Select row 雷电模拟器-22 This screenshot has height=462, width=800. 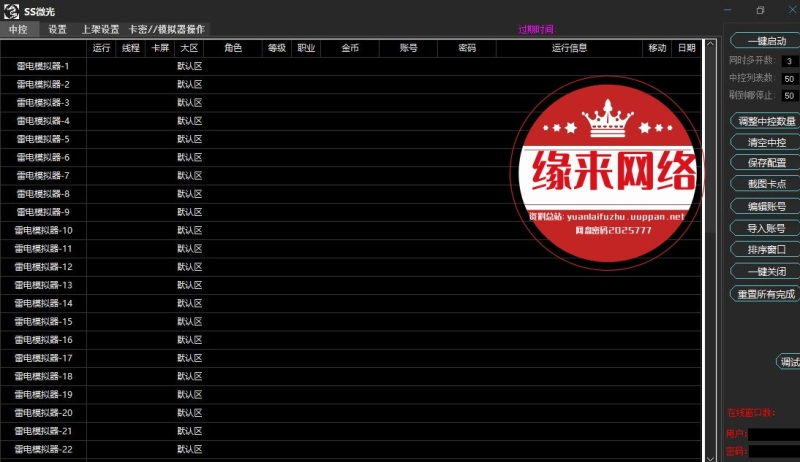tap(351, 449)
